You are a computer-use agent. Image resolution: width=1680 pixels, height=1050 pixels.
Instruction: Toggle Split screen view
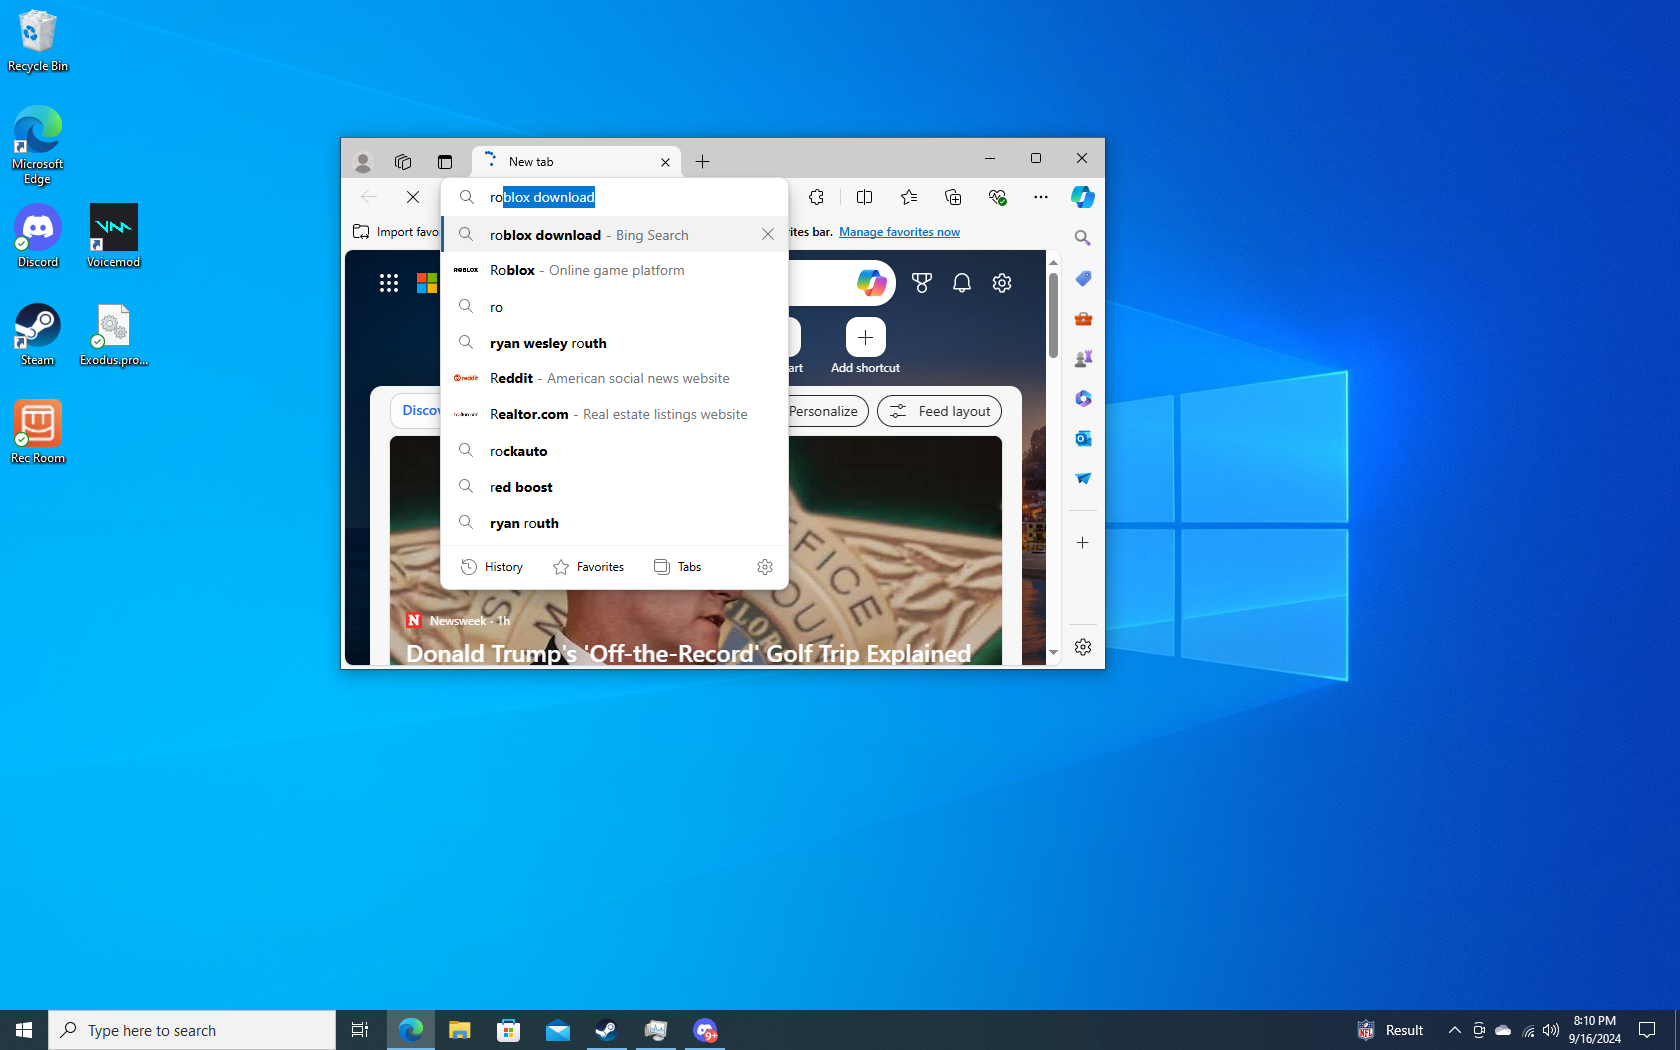coord(864,197)
